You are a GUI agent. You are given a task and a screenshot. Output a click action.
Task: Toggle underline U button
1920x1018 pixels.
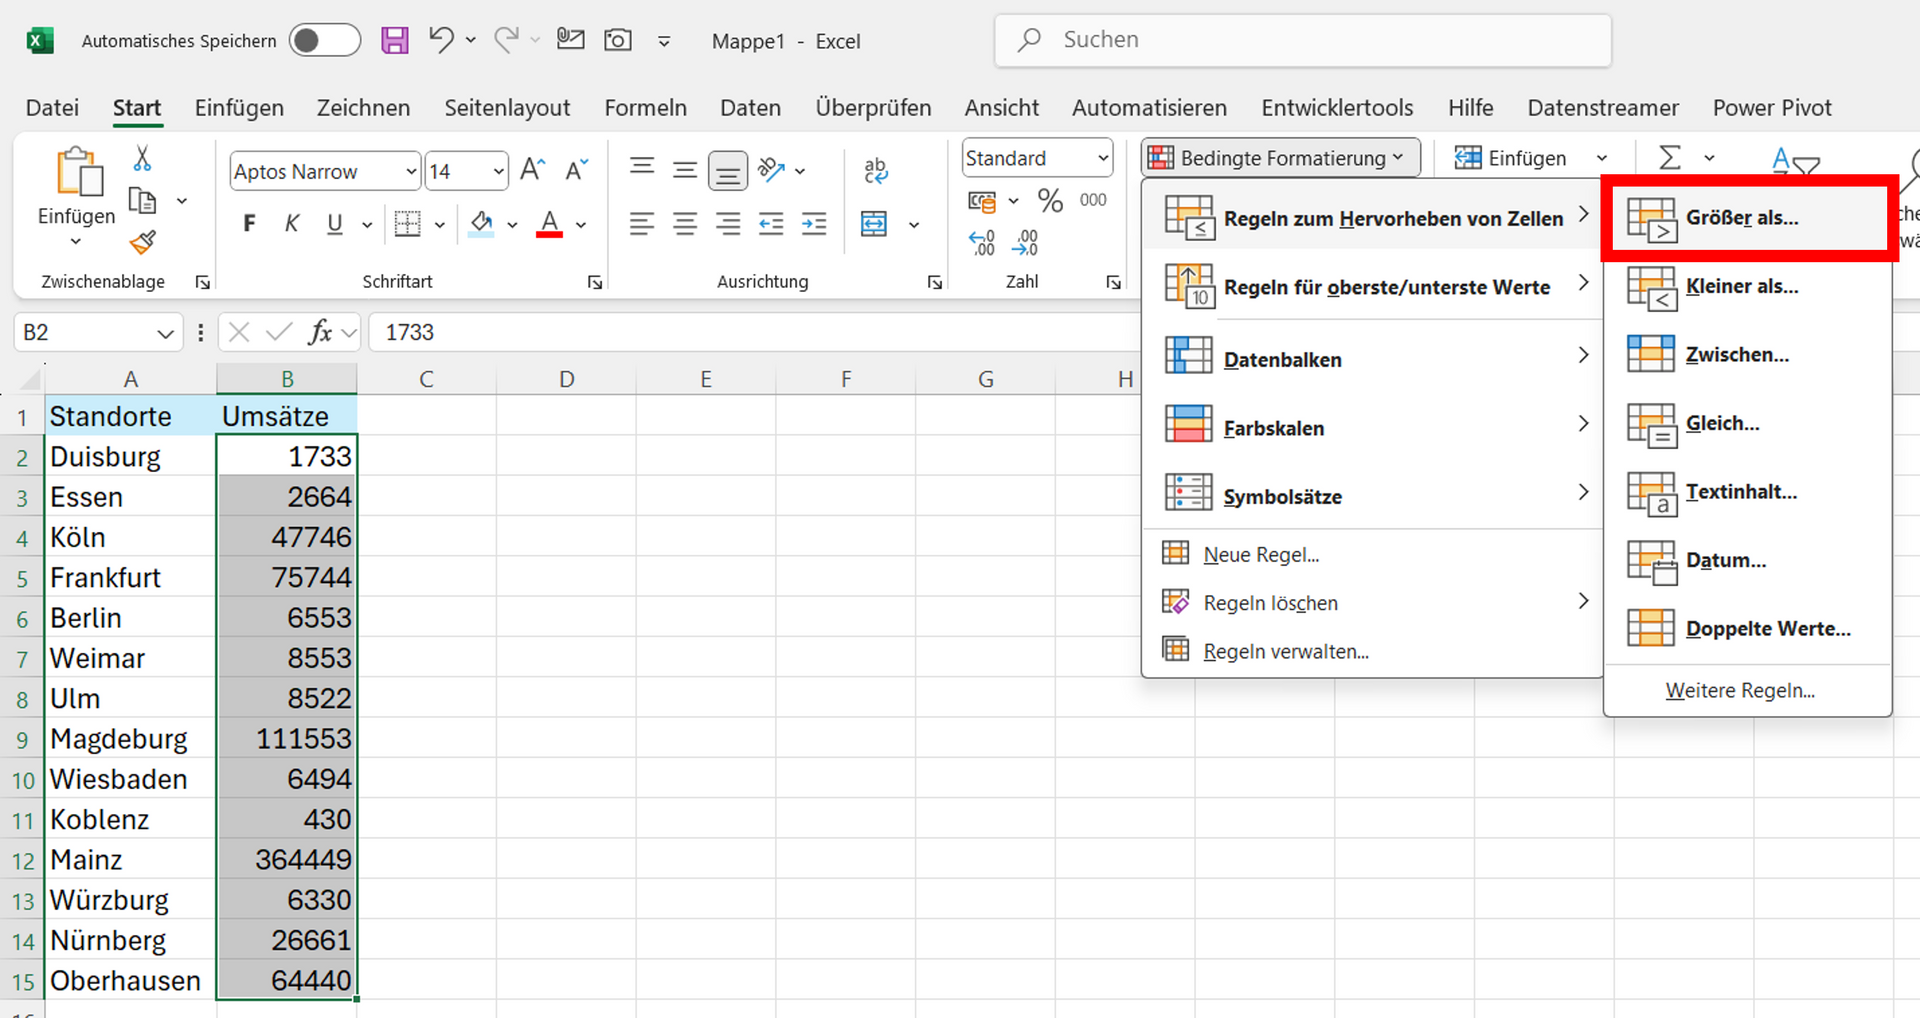335,223
